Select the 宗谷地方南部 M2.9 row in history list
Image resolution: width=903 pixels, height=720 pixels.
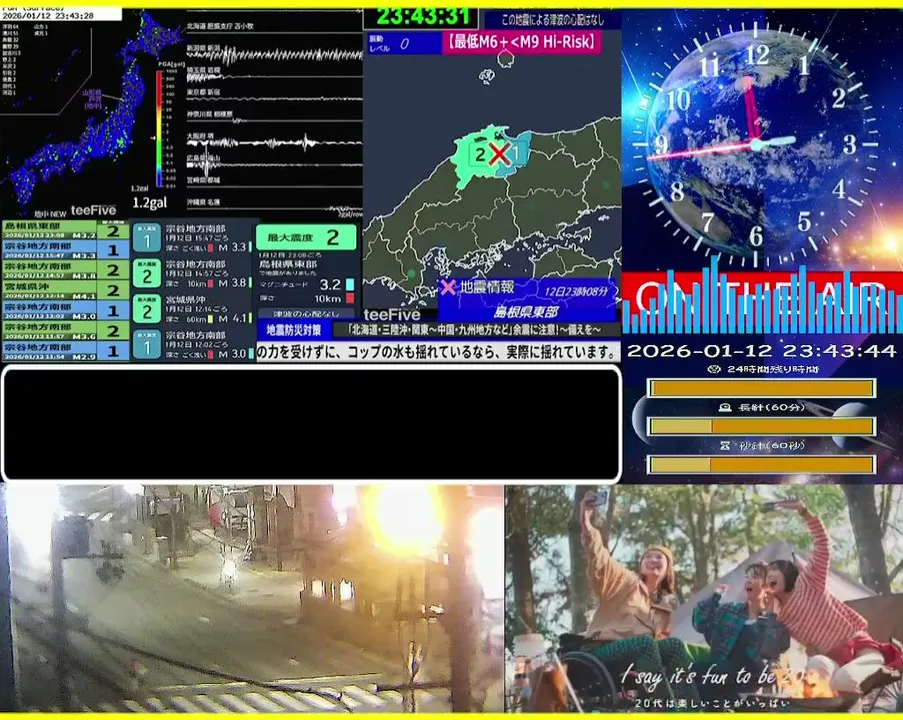pos(66,351)
